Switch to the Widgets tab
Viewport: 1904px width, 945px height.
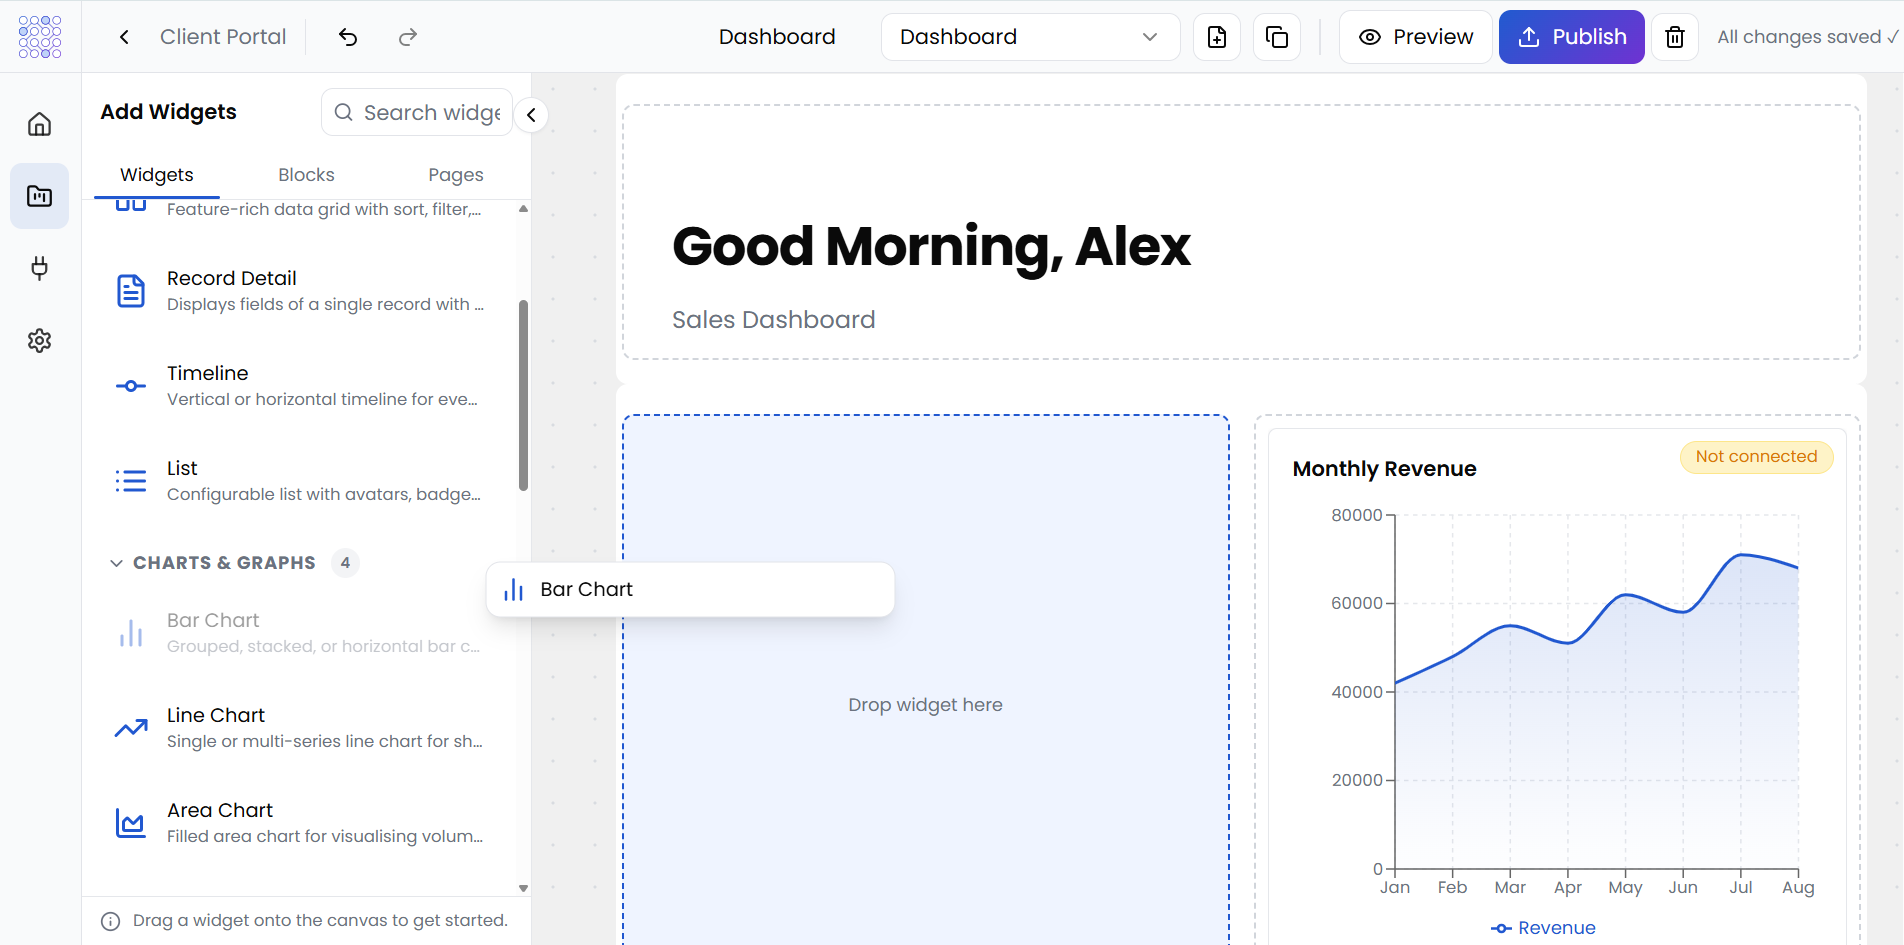157,175
